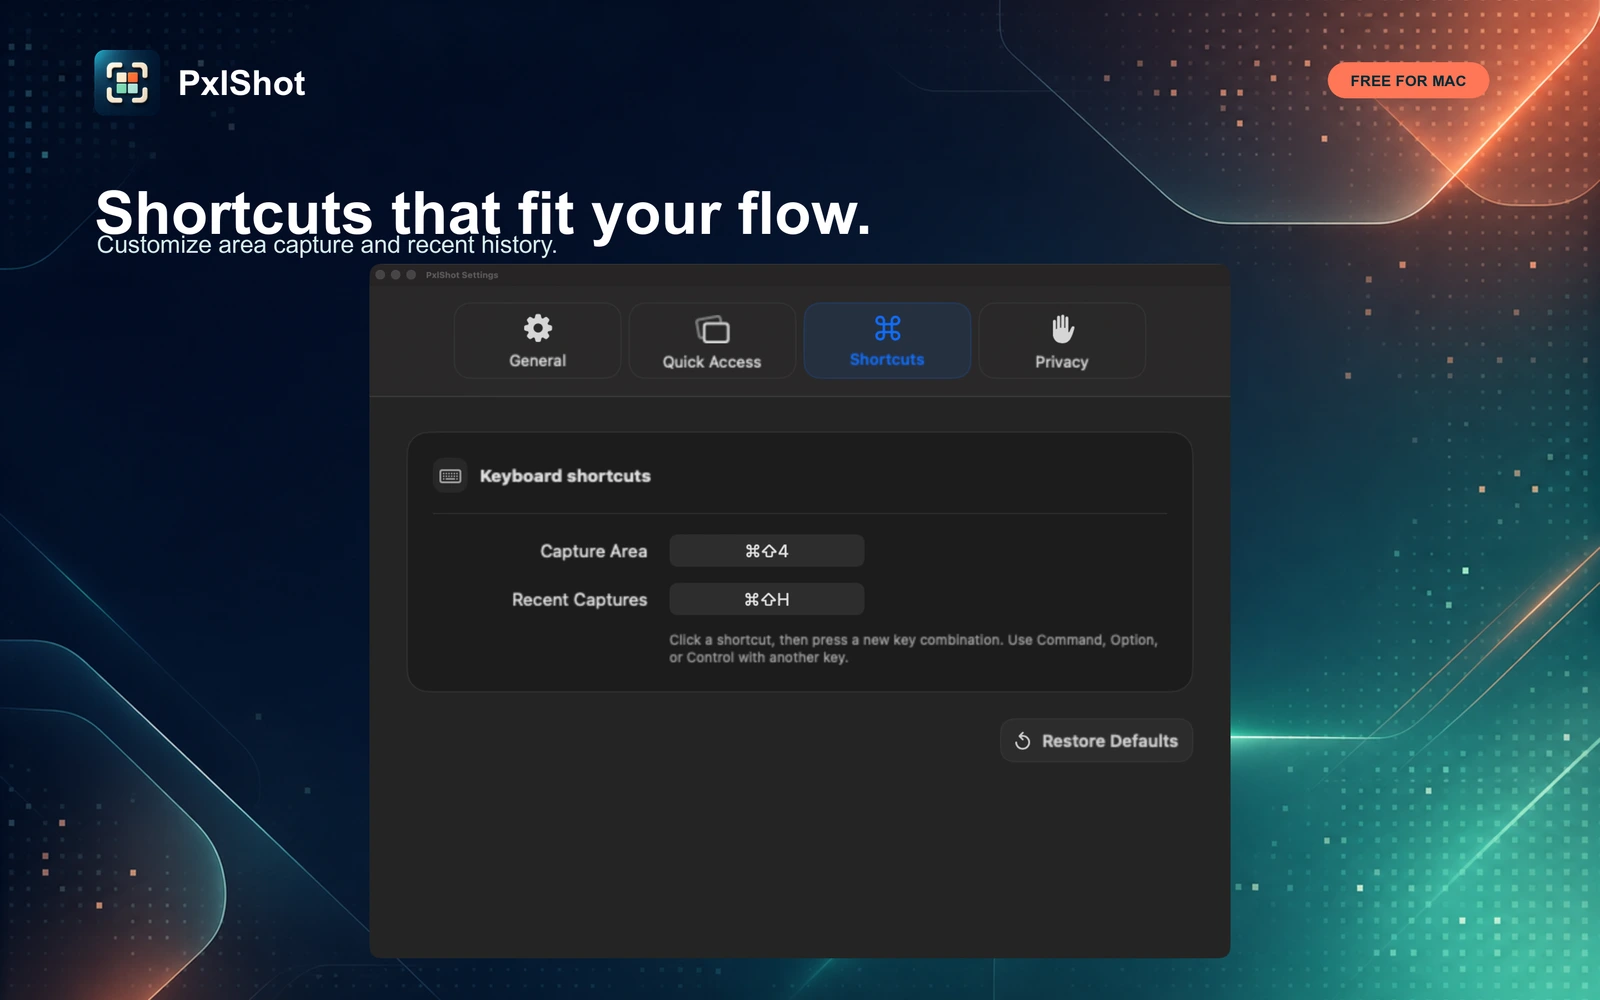The width and height of the screenshot is (1600, 1000).
Task: Click the keyboard icon beside Keyboard shortcuts
Action: coord(450,476)
